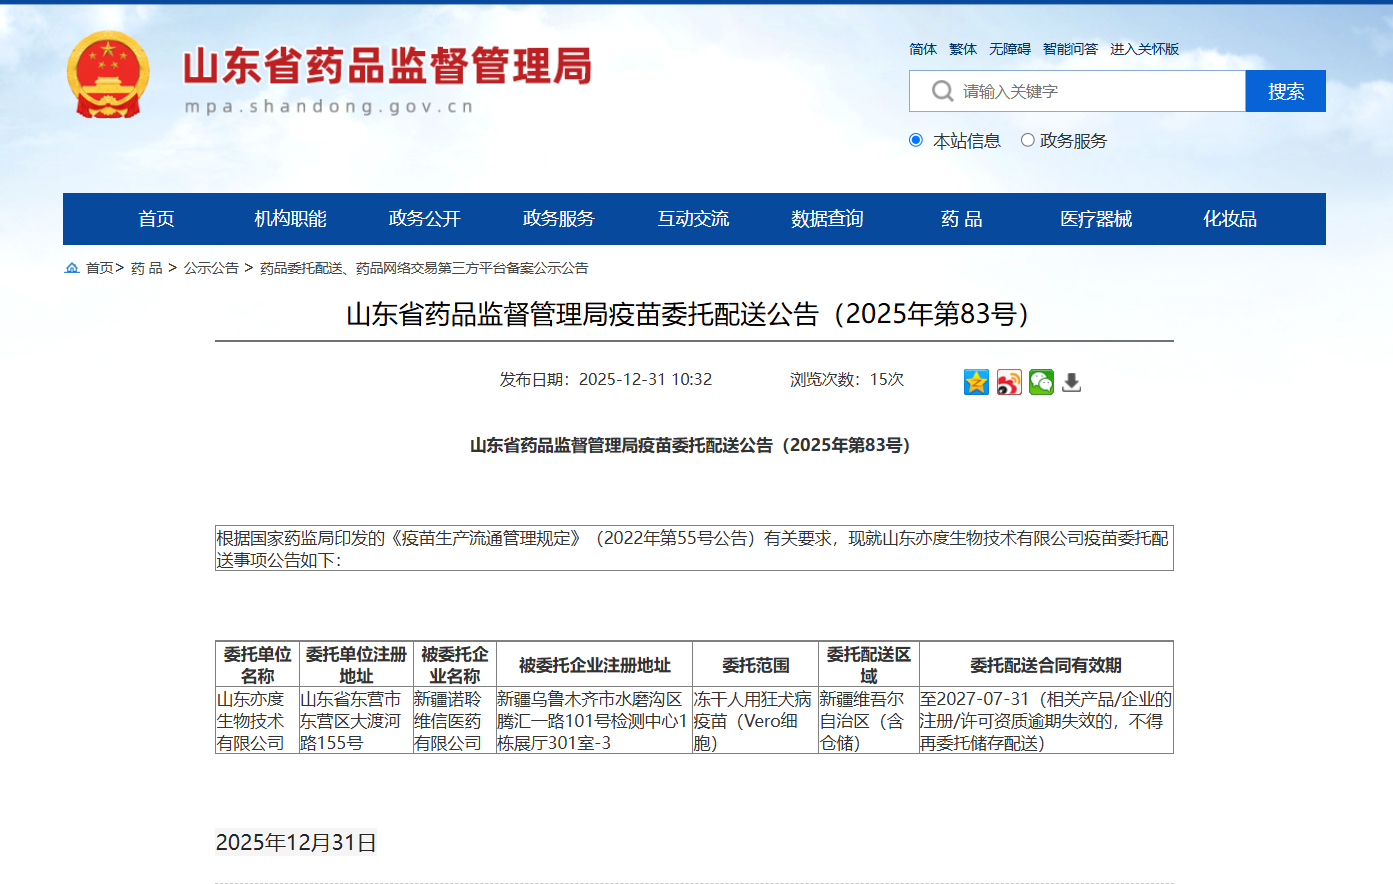Click the magnifier icon in search box
This screenshot has width=1393, height=884.
click(x=941, y=91)
